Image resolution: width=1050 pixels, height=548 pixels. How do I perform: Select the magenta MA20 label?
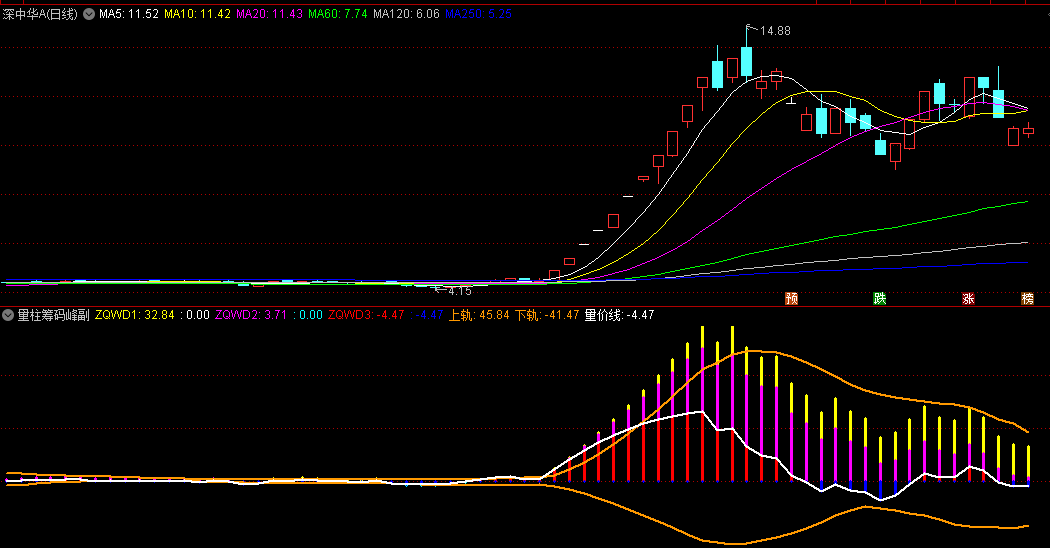point(269,14)
